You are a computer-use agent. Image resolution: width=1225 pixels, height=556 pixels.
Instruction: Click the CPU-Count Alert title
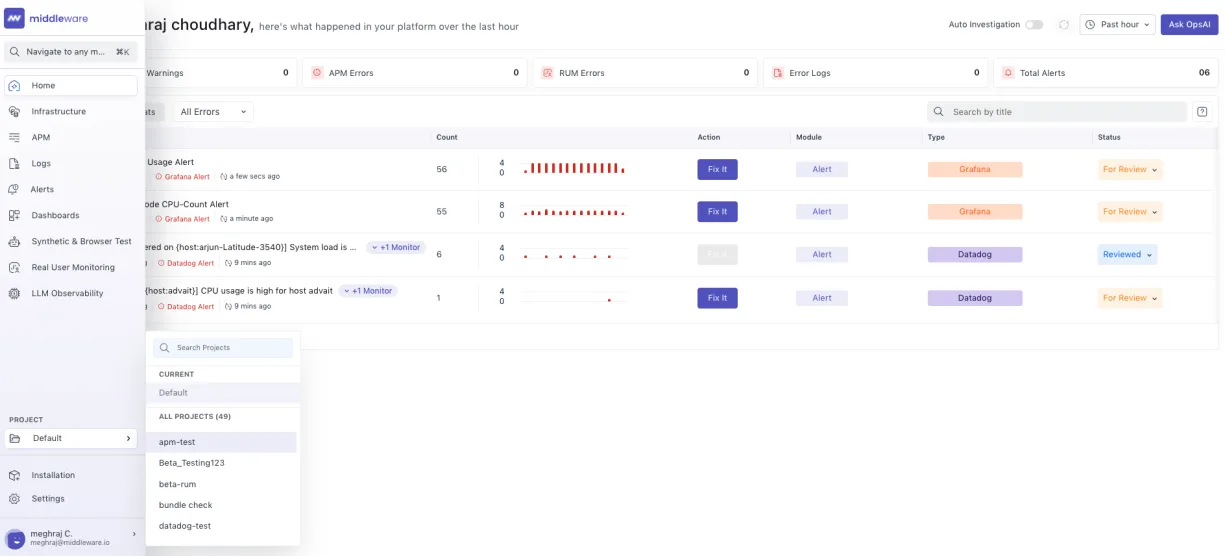[x=187, y=204]
